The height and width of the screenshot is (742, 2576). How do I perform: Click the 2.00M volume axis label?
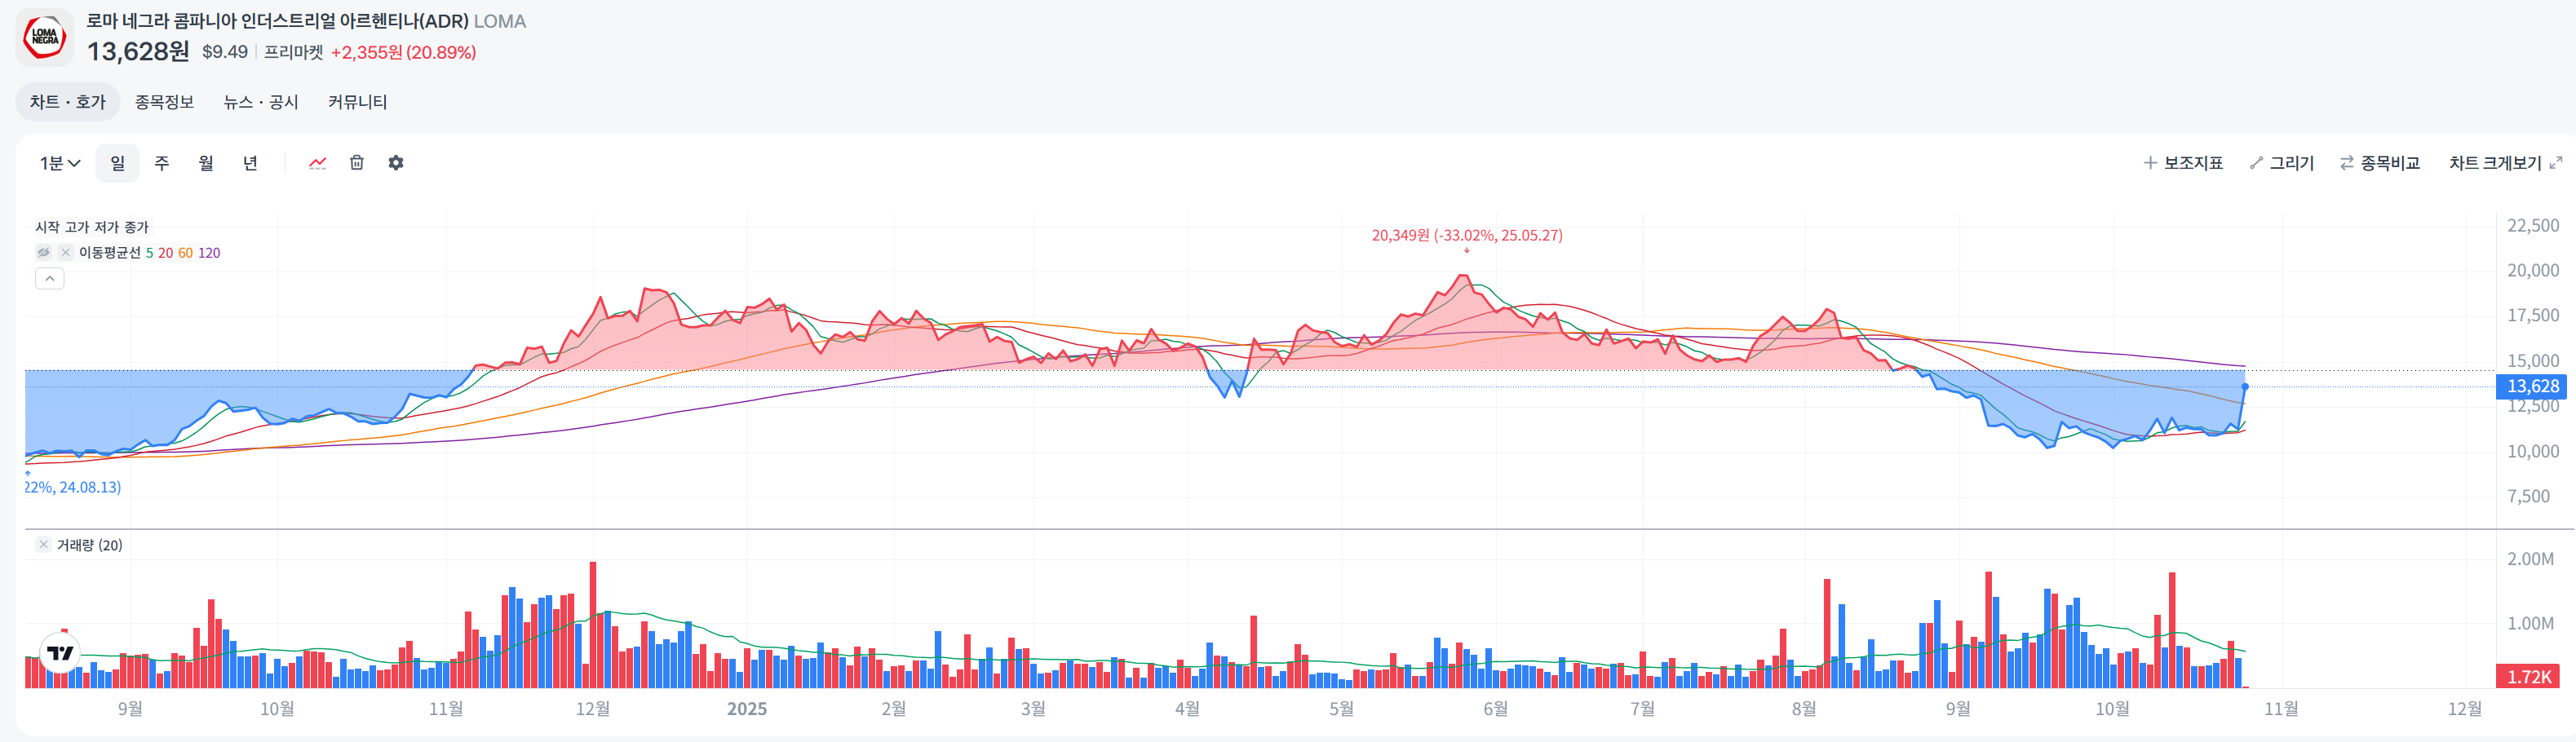(2530, 559)
